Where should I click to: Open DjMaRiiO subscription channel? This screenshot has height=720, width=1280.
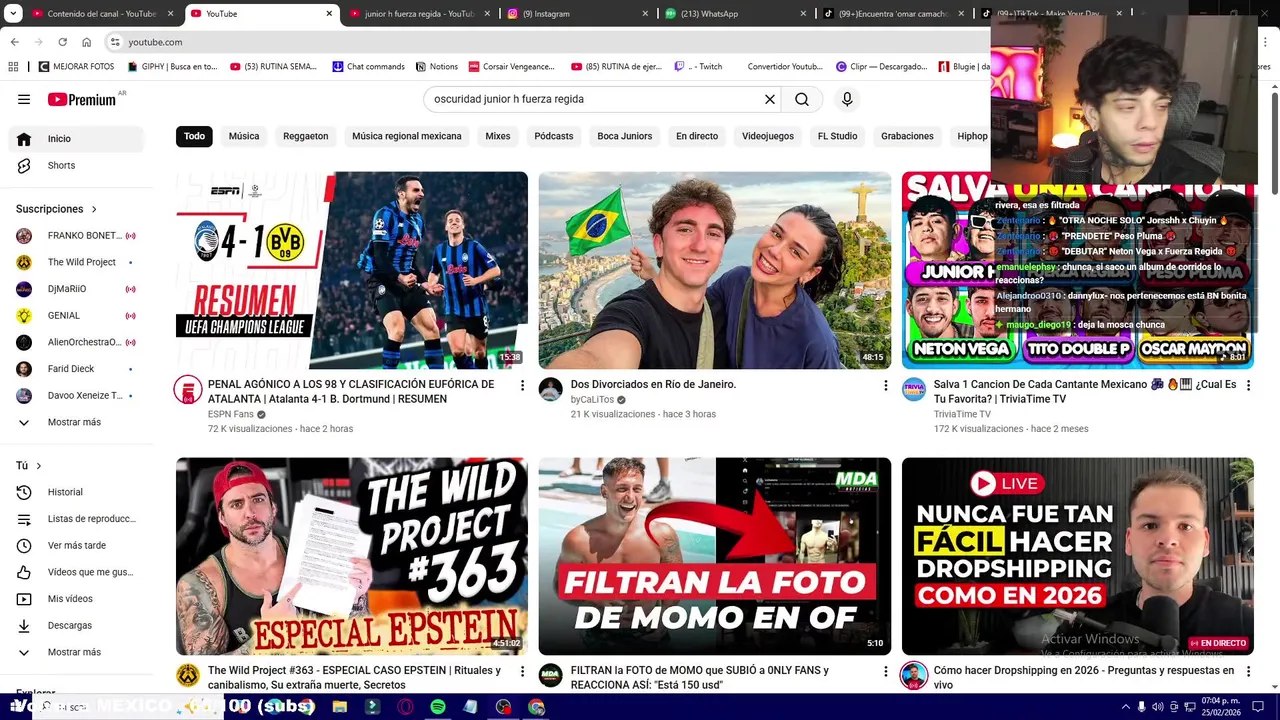[76, 289]
